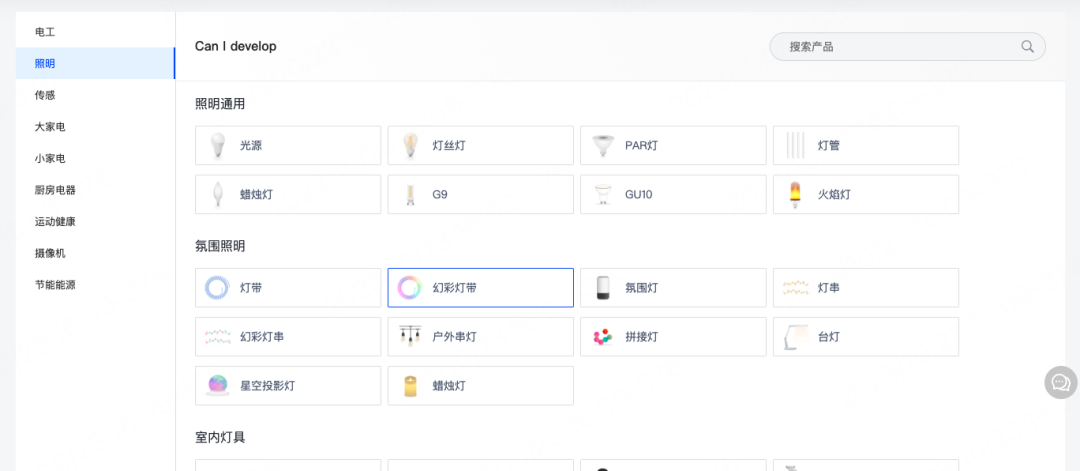The image size is (1080, 471).
Task: Click the "Can I develop" title
Action: (236, 46)
